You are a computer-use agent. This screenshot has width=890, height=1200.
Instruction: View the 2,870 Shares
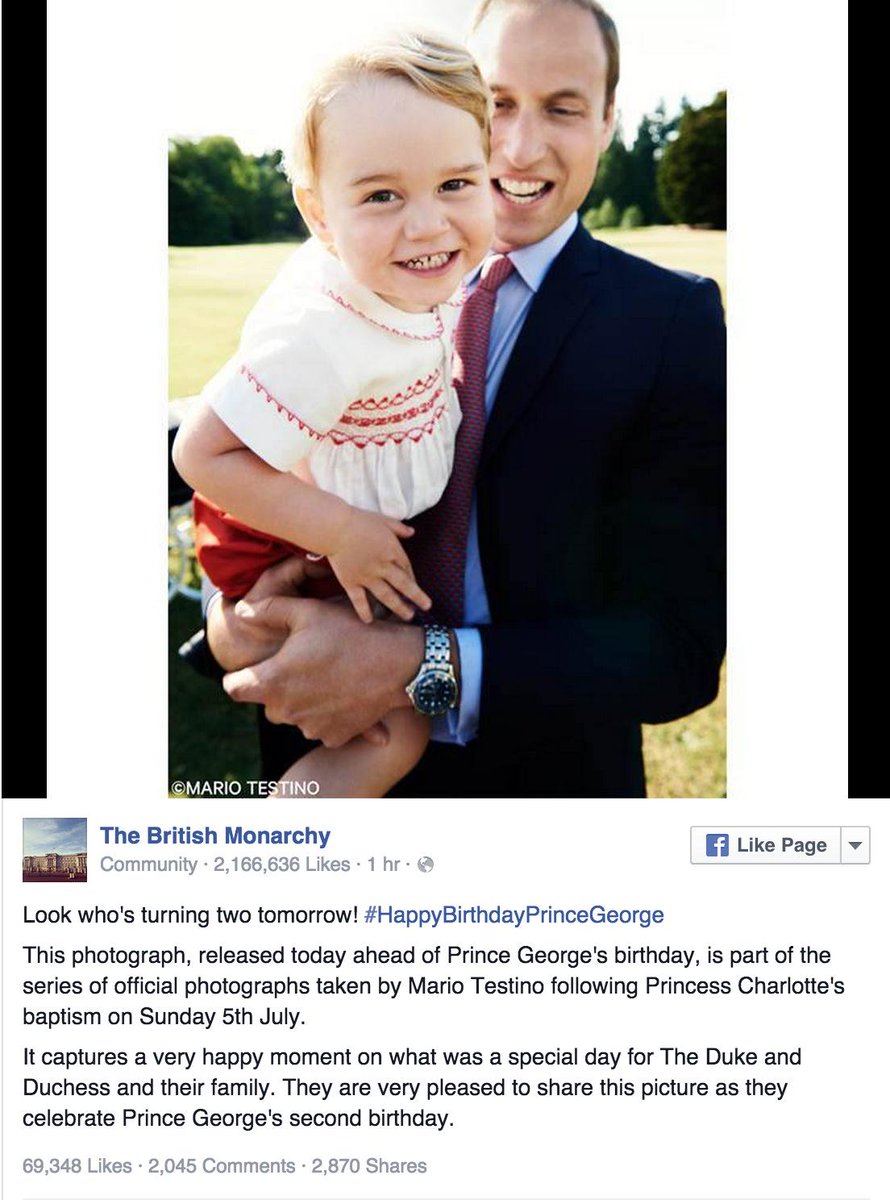(x=369, y=1166)
